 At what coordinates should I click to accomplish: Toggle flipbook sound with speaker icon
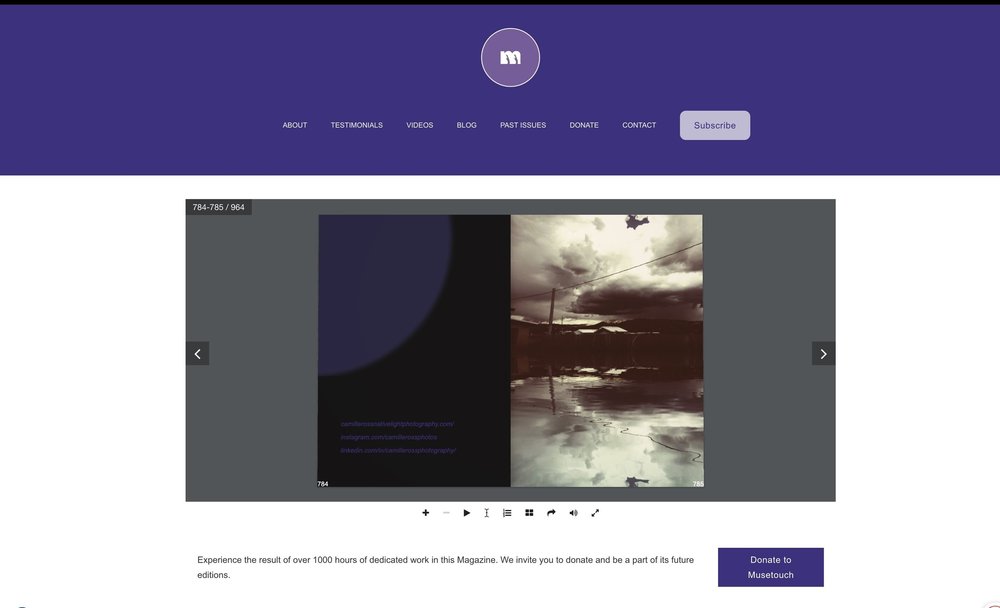click(x=573, y=513)
